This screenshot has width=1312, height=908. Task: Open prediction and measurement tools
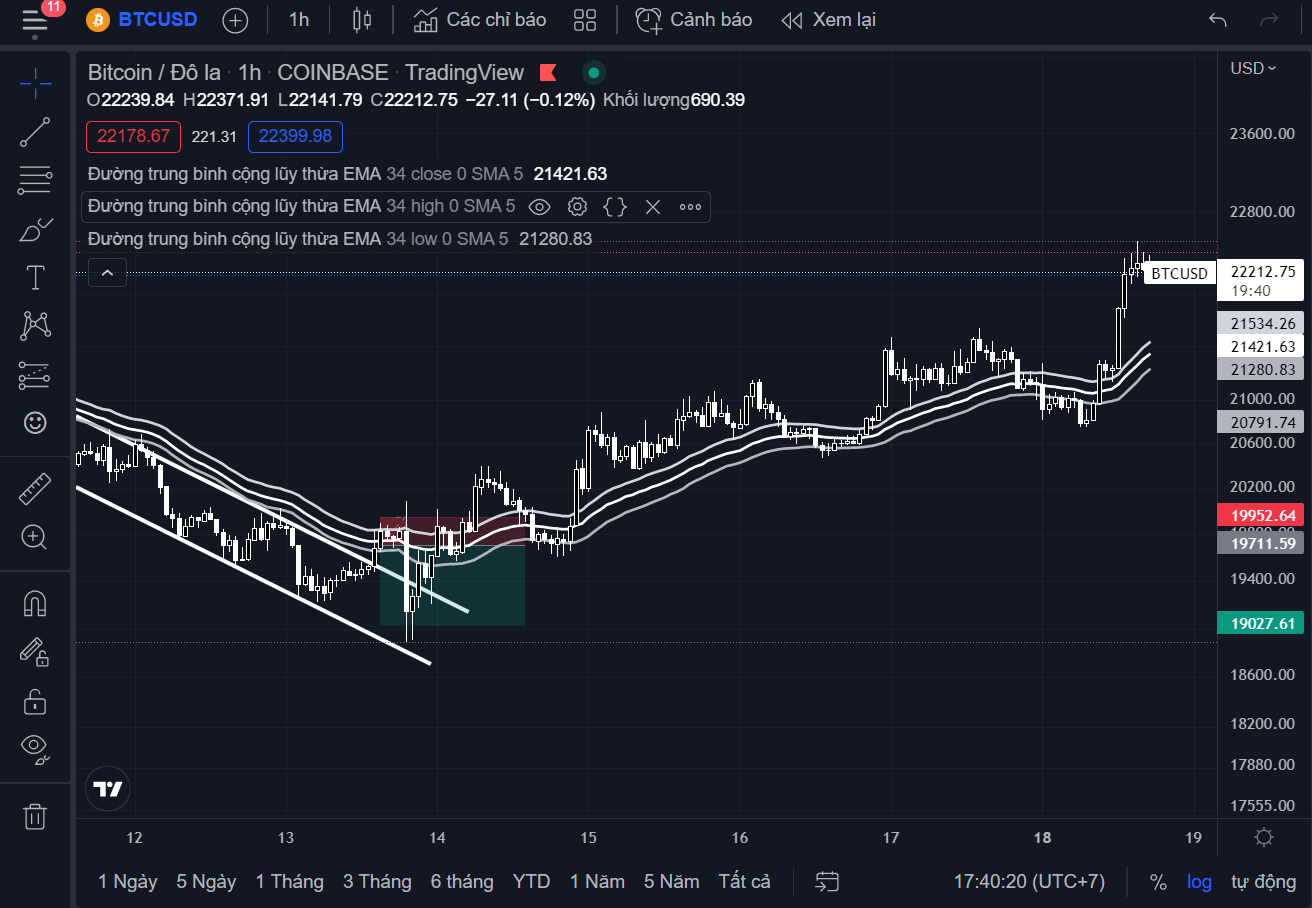[35, 374]
